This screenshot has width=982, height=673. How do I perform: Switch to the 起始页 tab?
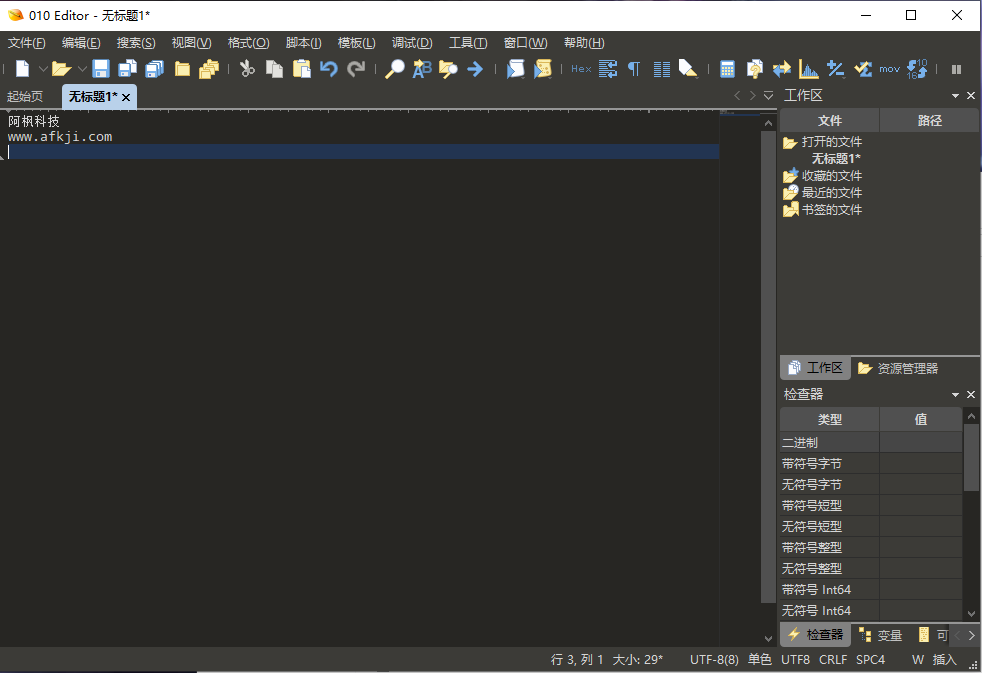click(25, 96)
